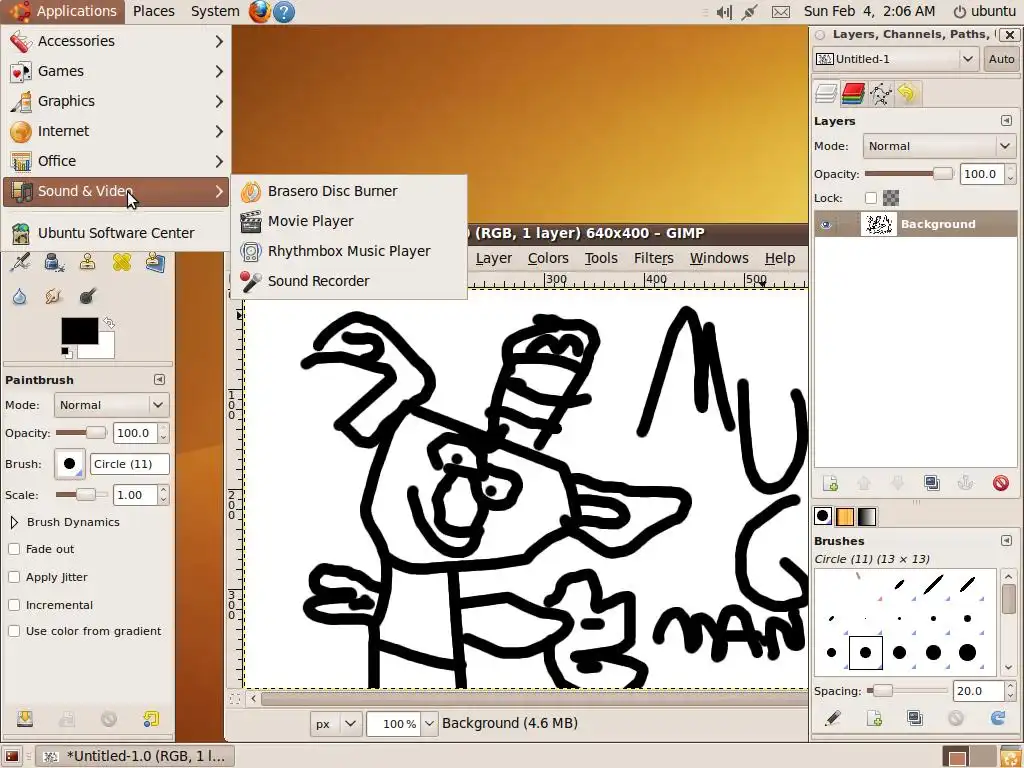Click the foreground black color swatch
Screen dimensions: 1024x768
(78, 330)
